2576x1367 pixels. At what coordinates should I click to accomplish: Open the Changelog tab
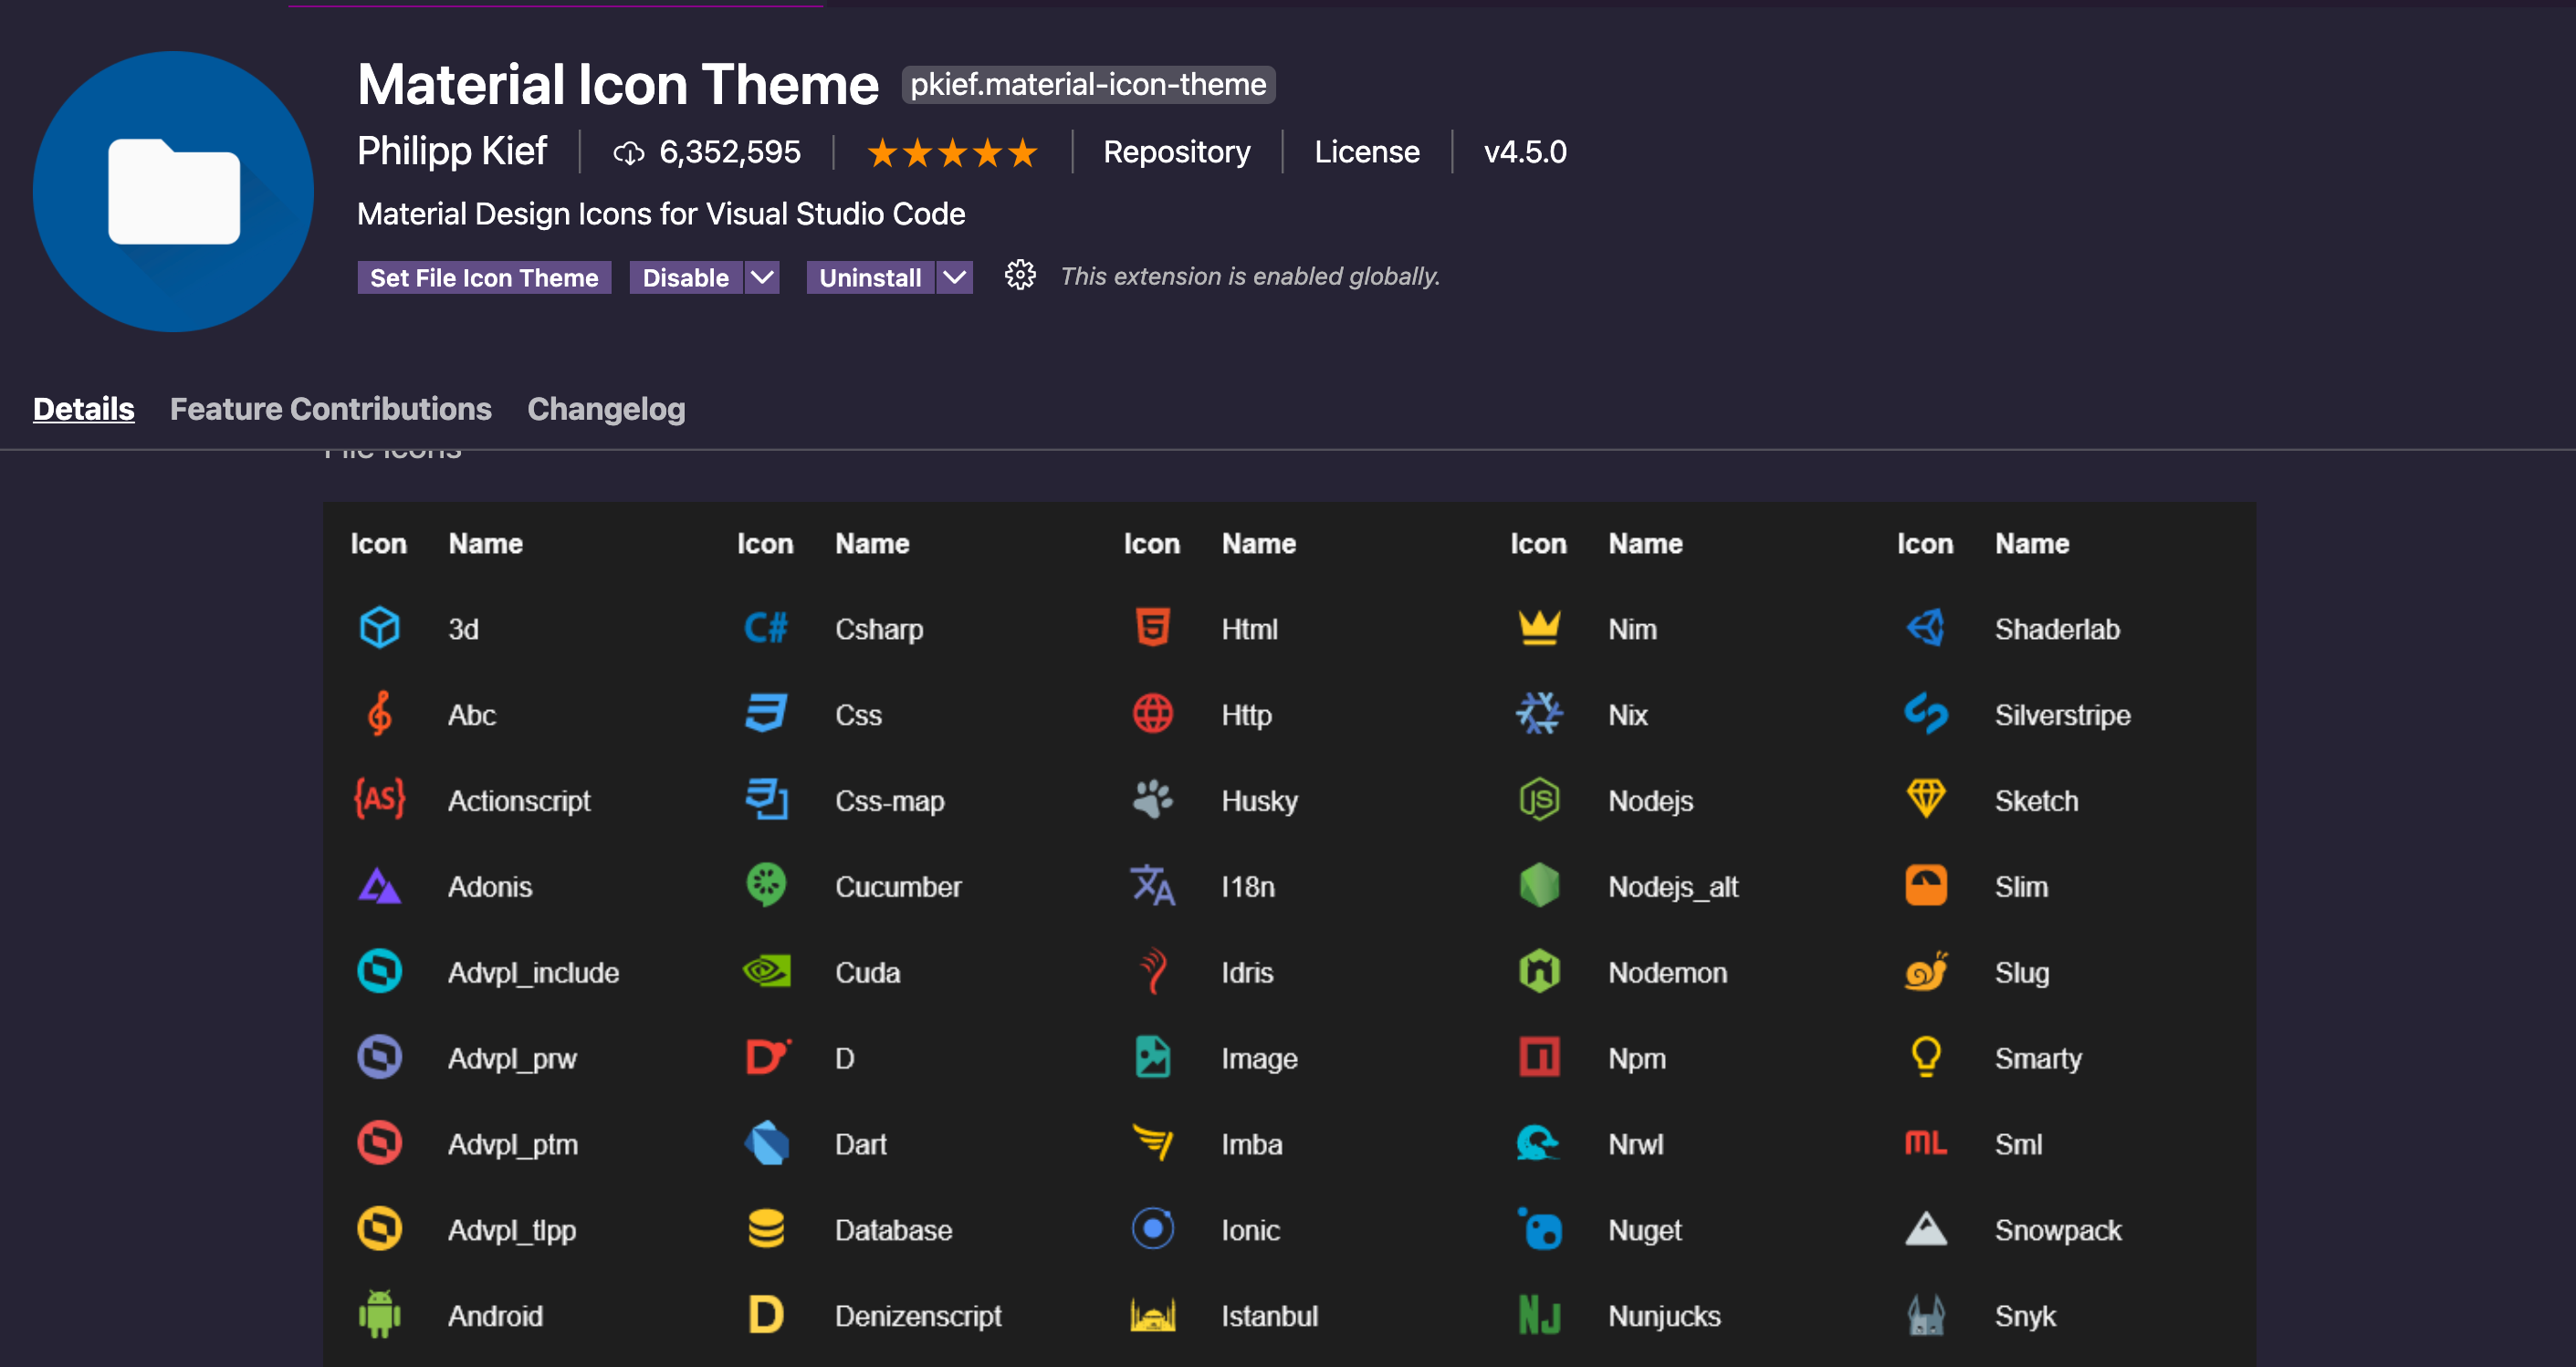coord(606,408)
